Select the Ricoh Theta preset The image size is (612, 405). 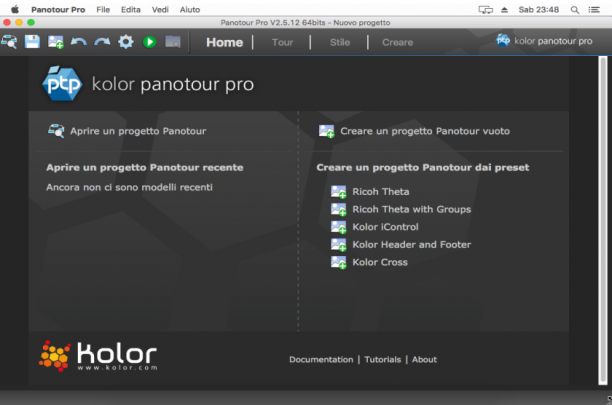(381, 192)
